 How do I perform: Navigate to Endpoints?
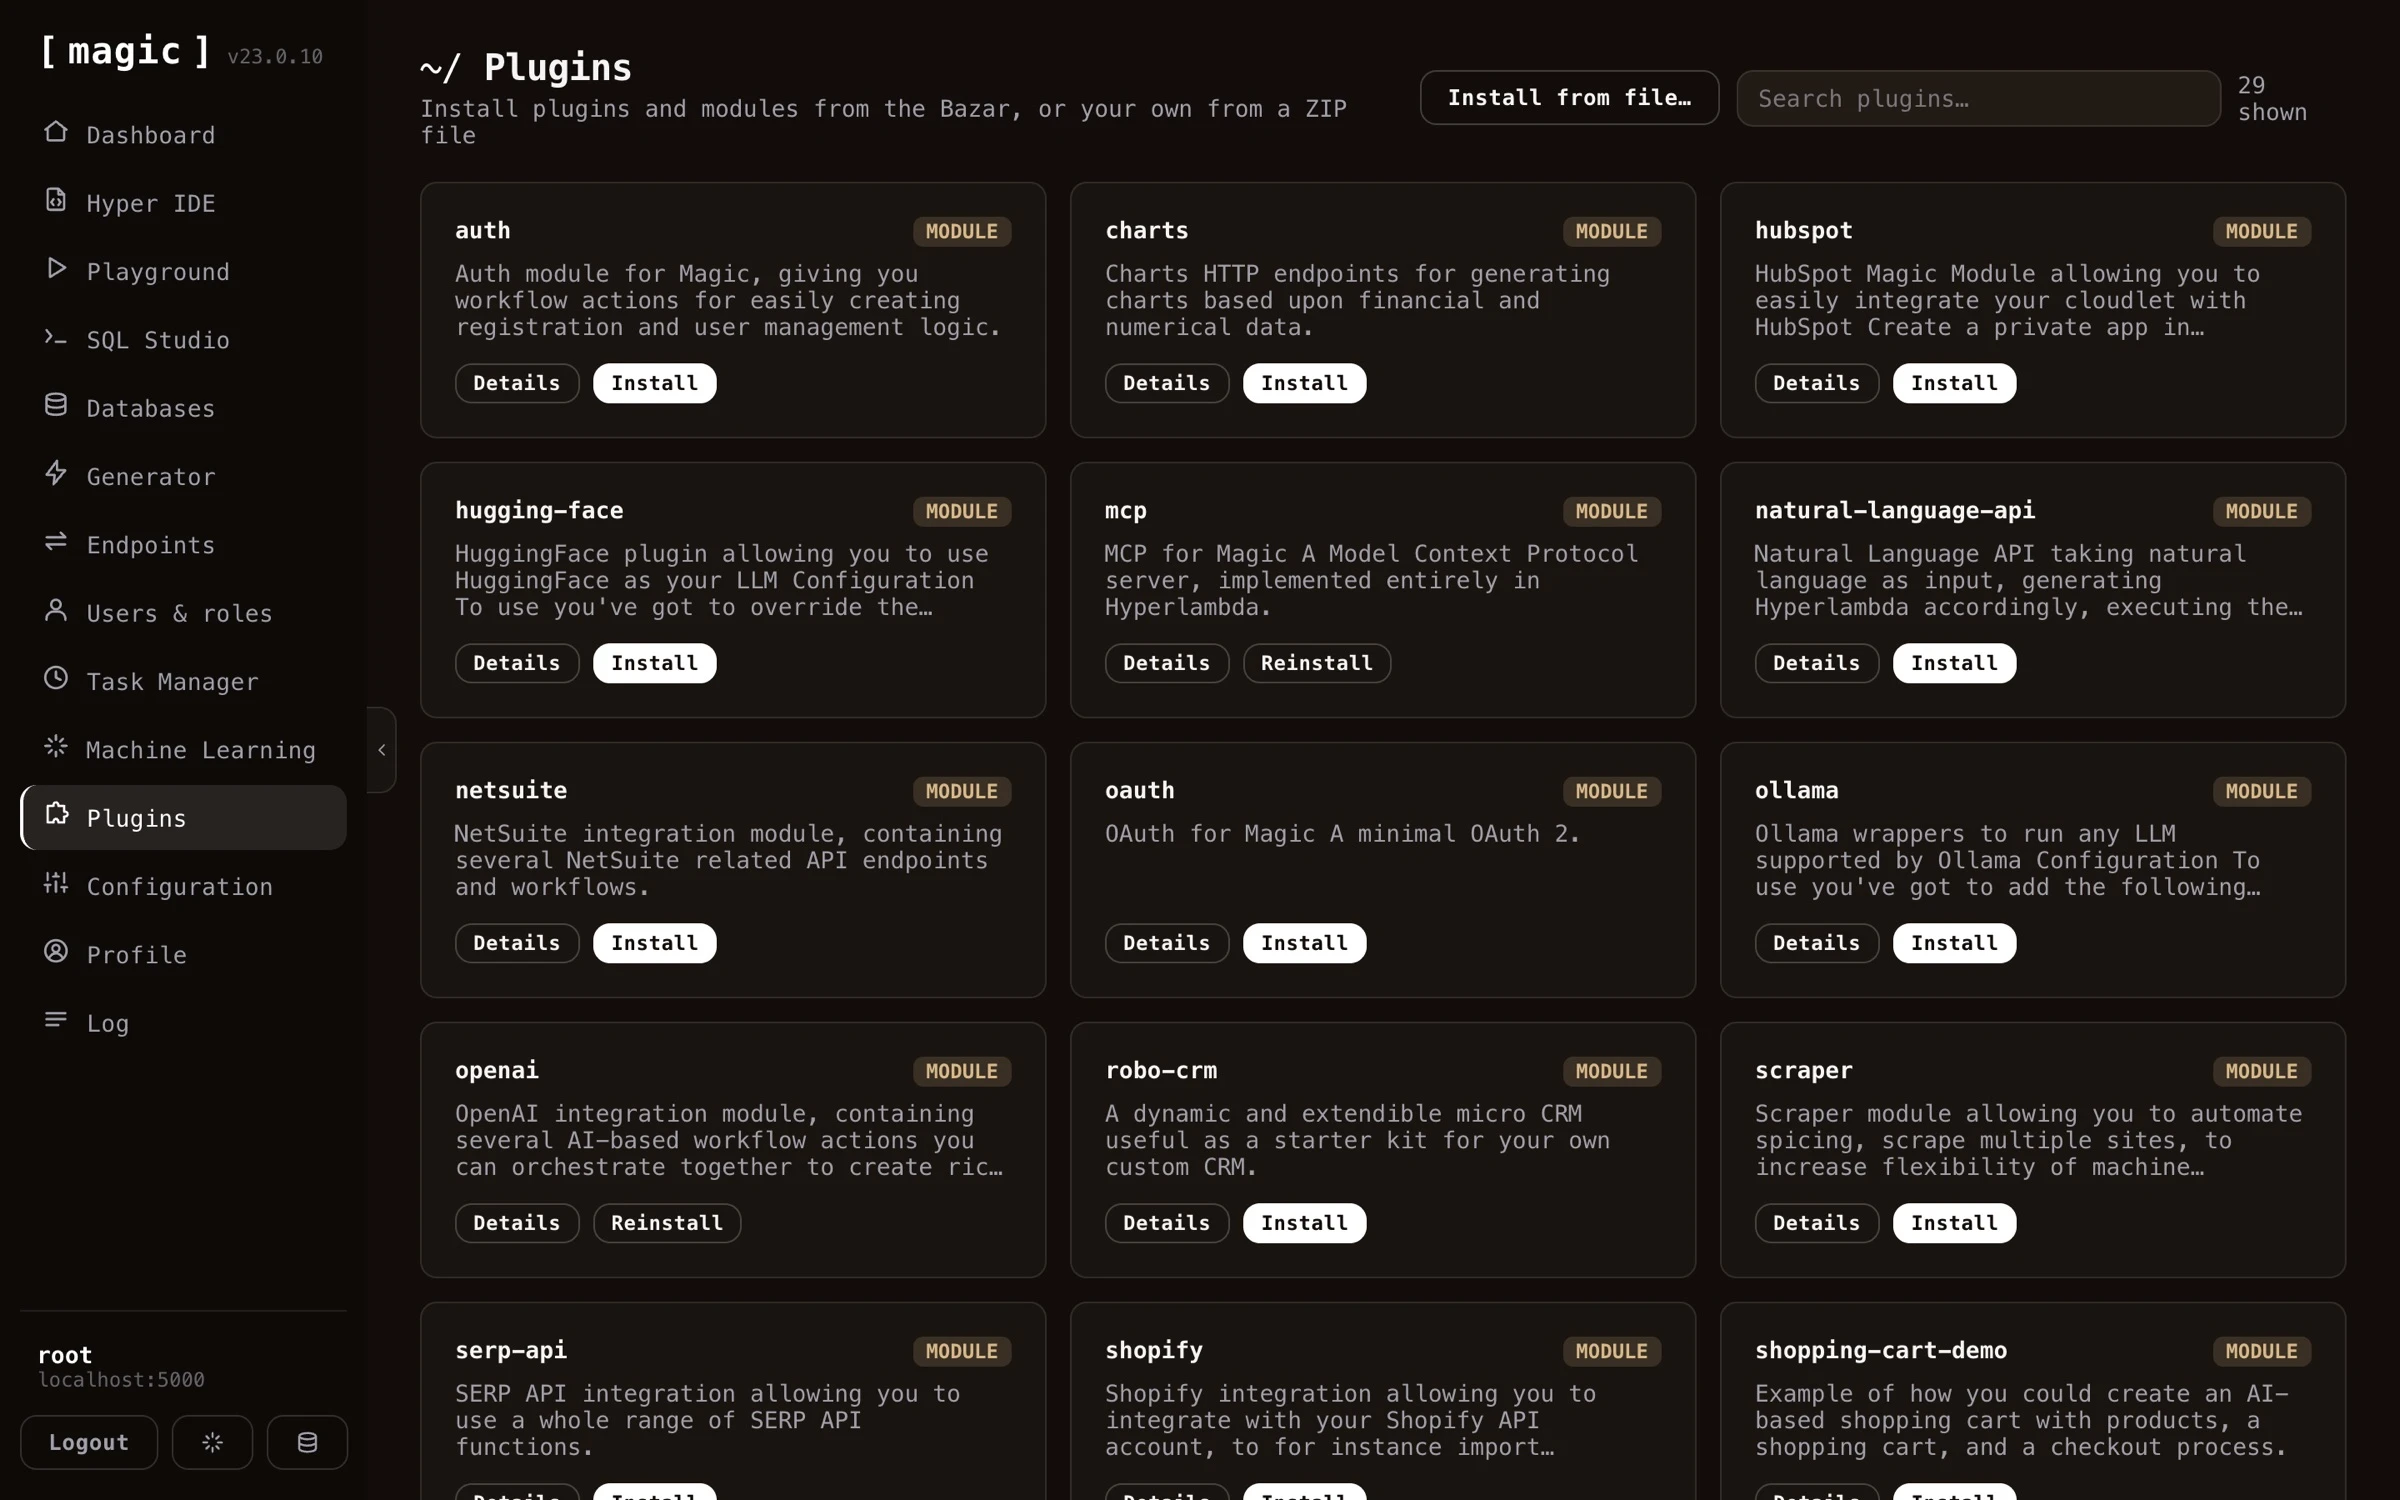[183, 545]
